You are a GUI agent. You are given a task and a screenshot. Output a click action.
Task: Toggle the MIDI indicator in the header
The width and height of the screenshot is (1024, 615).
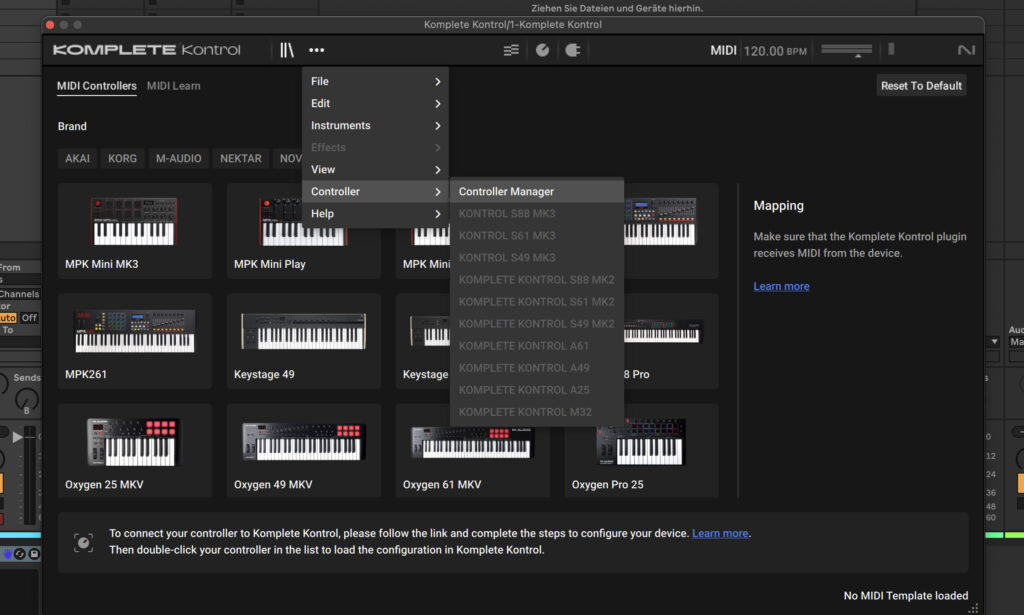click(x=723, y=51)
